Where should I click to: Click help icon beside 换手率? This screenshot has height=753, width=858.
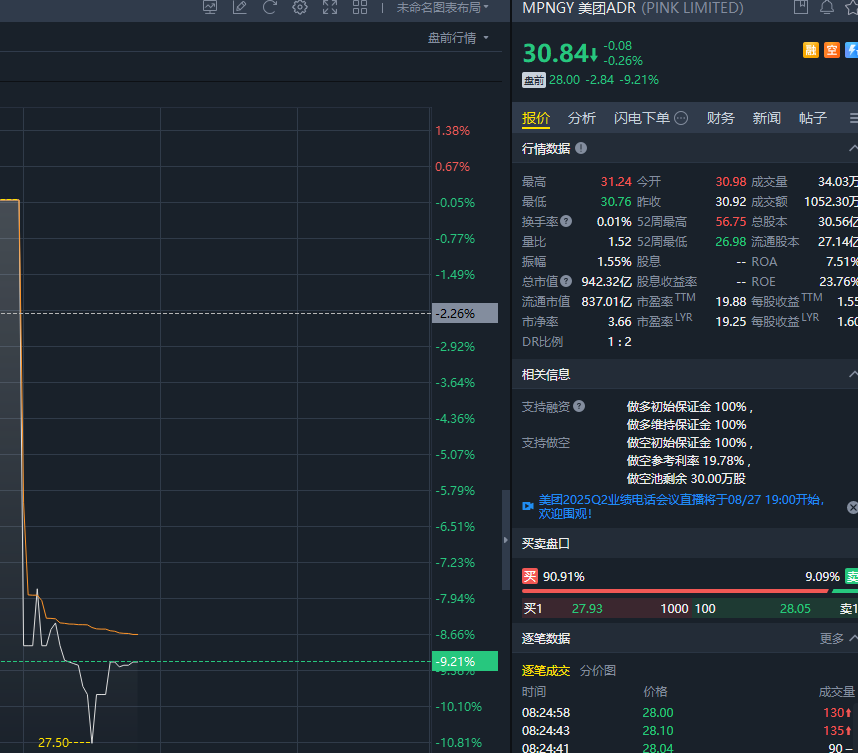566,221
